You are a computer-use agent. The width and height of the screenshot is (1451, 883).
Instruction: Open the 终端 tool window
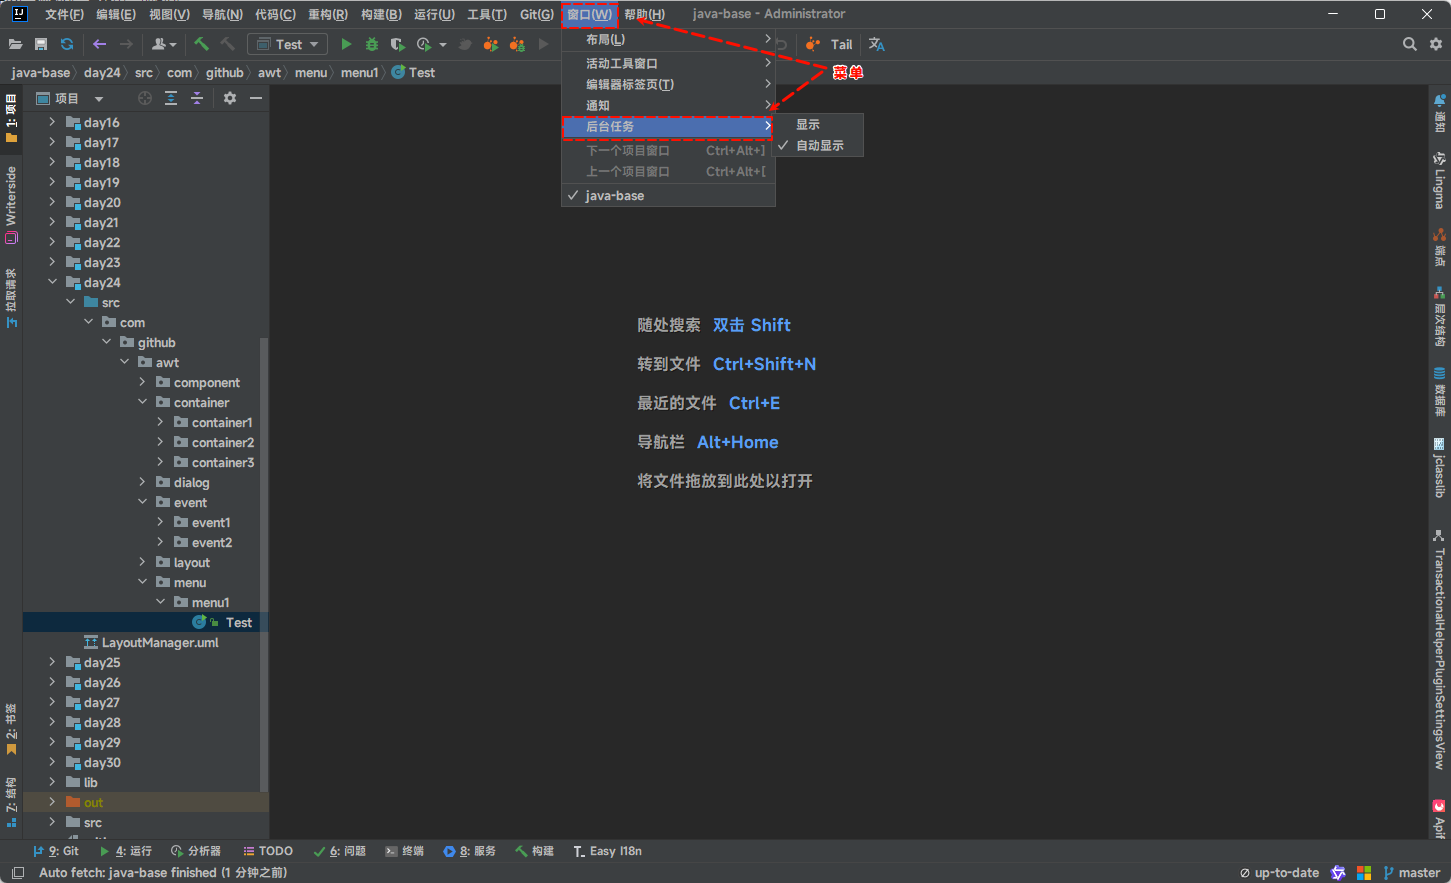[405, 851]
